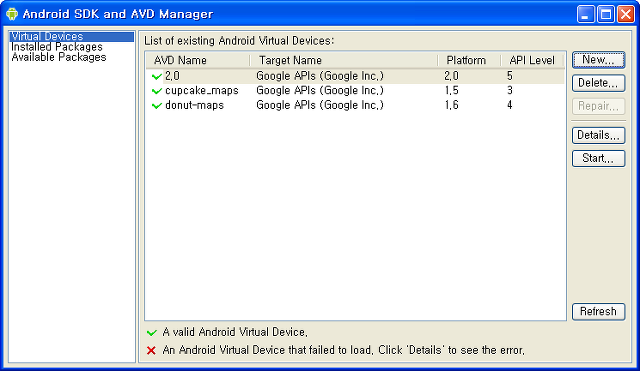Click the disabled Repair... button

(x=598, y=106)
